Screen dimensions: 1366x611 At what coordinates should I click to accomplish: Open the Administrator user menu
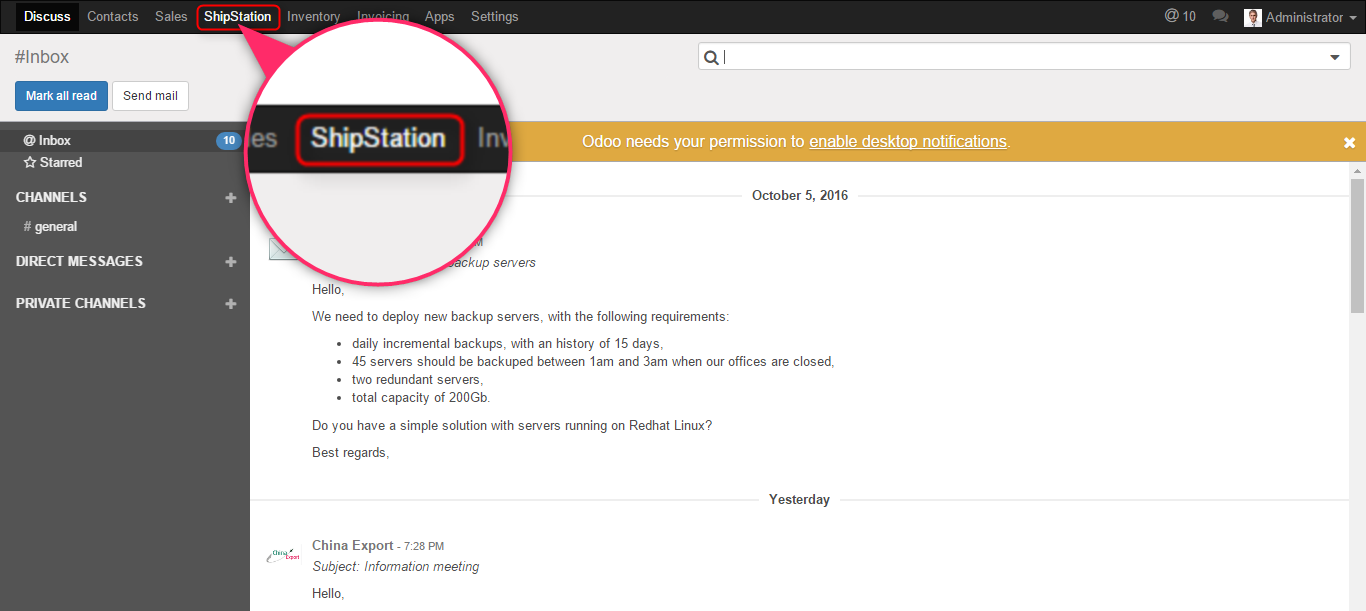(x=1296, y=17)
